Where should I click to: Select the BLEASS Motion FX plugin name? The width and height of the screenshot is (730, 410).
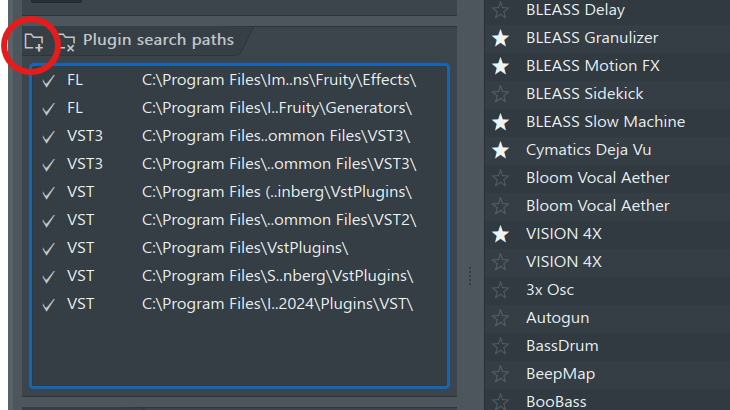(593, 66)
